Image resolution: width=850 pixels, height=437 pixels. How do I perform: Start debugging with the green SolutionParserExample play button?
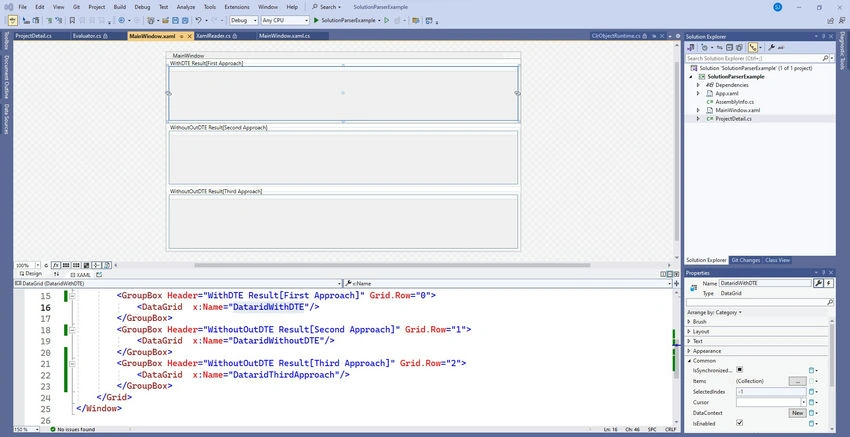click(x=317, y=20)
